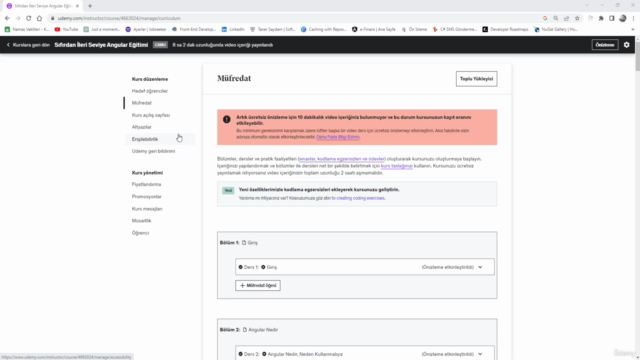Click Toplu Yükleyici button
Screen dimensions: 640x360
476,79
